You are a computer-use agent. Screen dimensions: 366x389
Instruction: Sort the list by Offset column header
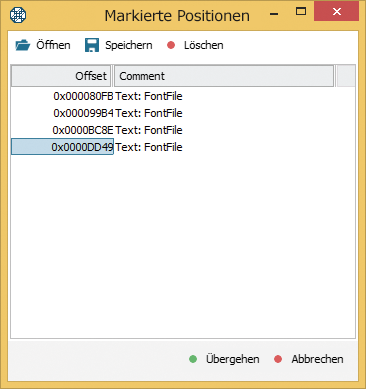61,76
